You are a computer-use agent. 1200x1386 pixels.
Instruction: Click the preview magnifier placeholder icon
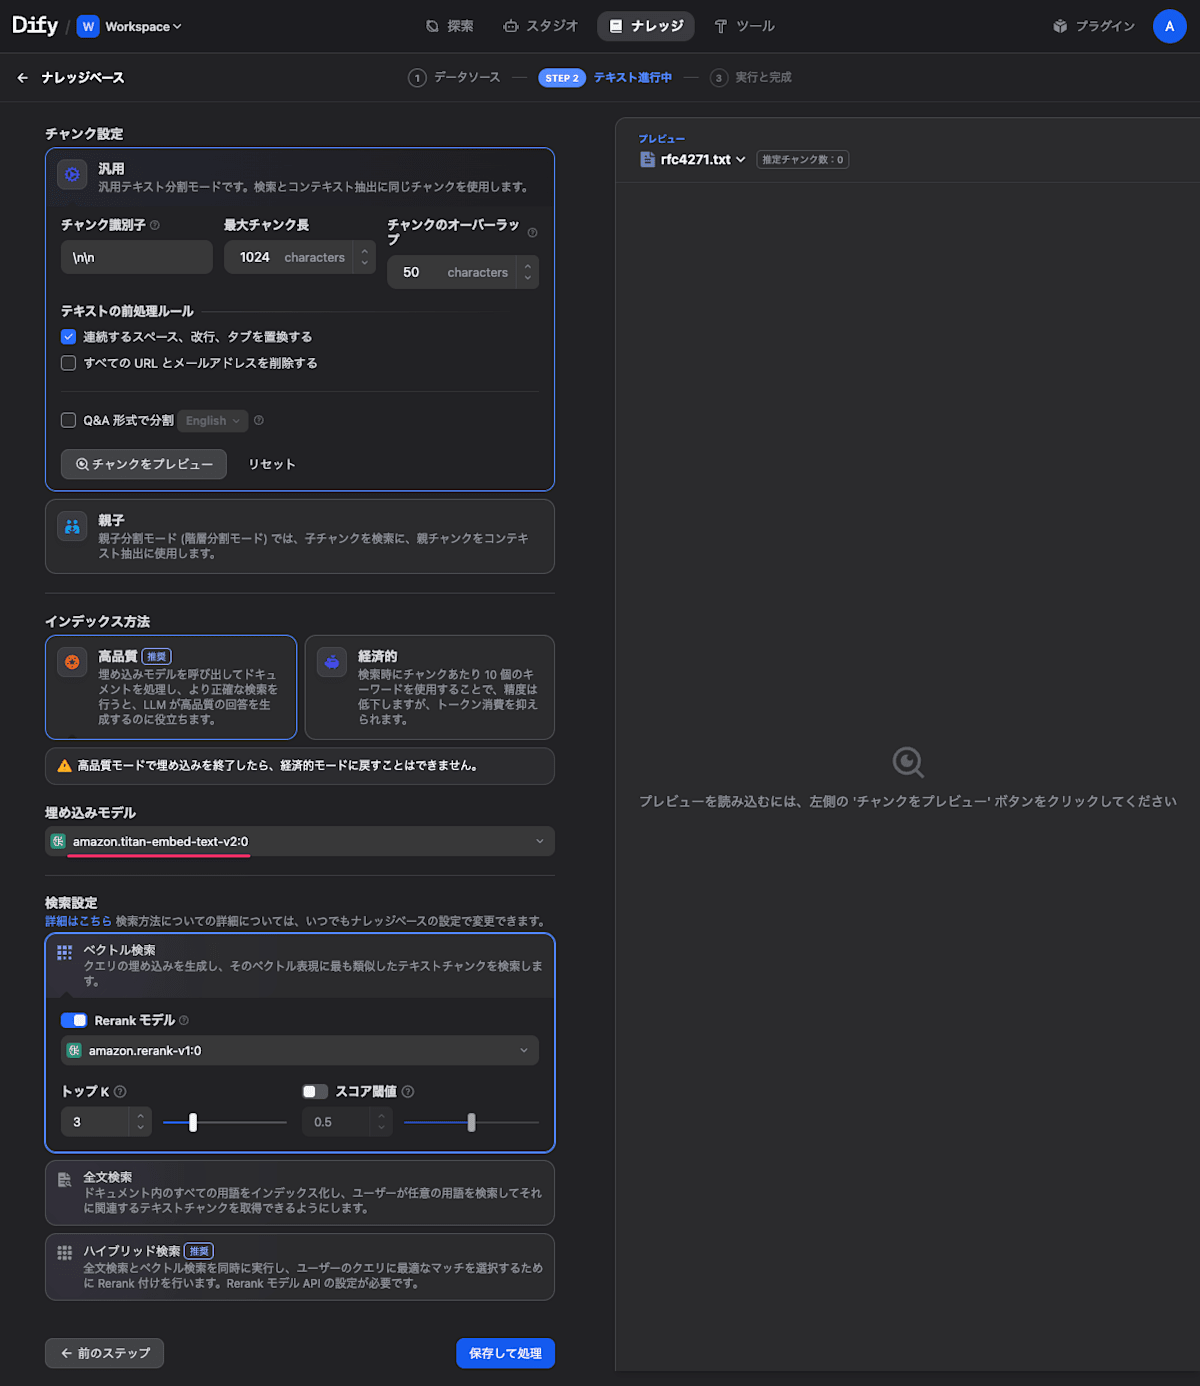(x=908, y=763)
